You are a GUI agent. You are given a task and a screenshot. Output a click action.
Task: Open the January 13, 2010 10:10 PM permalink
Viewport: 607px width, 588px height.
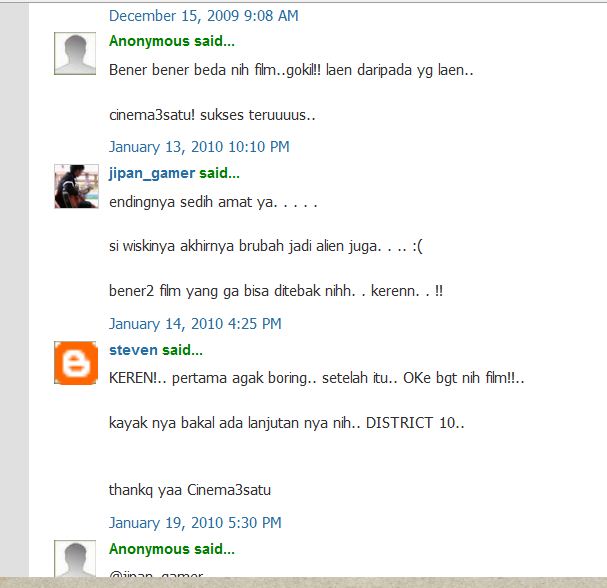[x=199, y=147]
